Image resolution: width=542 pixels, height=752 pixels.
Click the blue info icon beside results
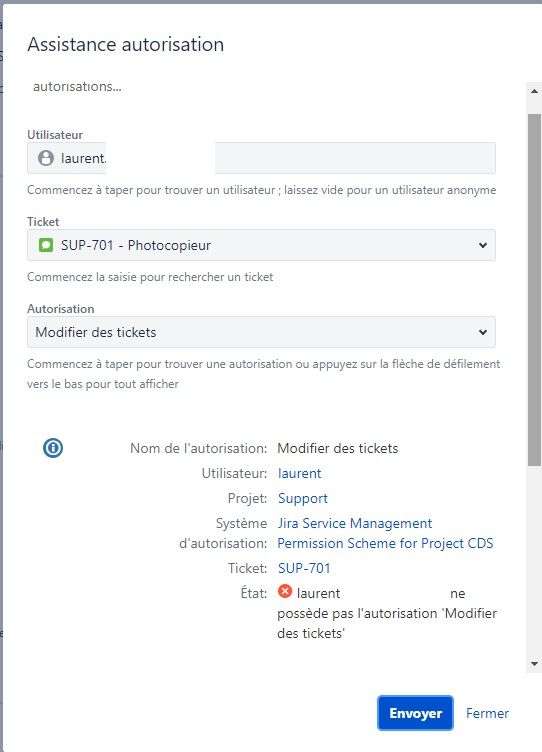(x=53, y=448)
